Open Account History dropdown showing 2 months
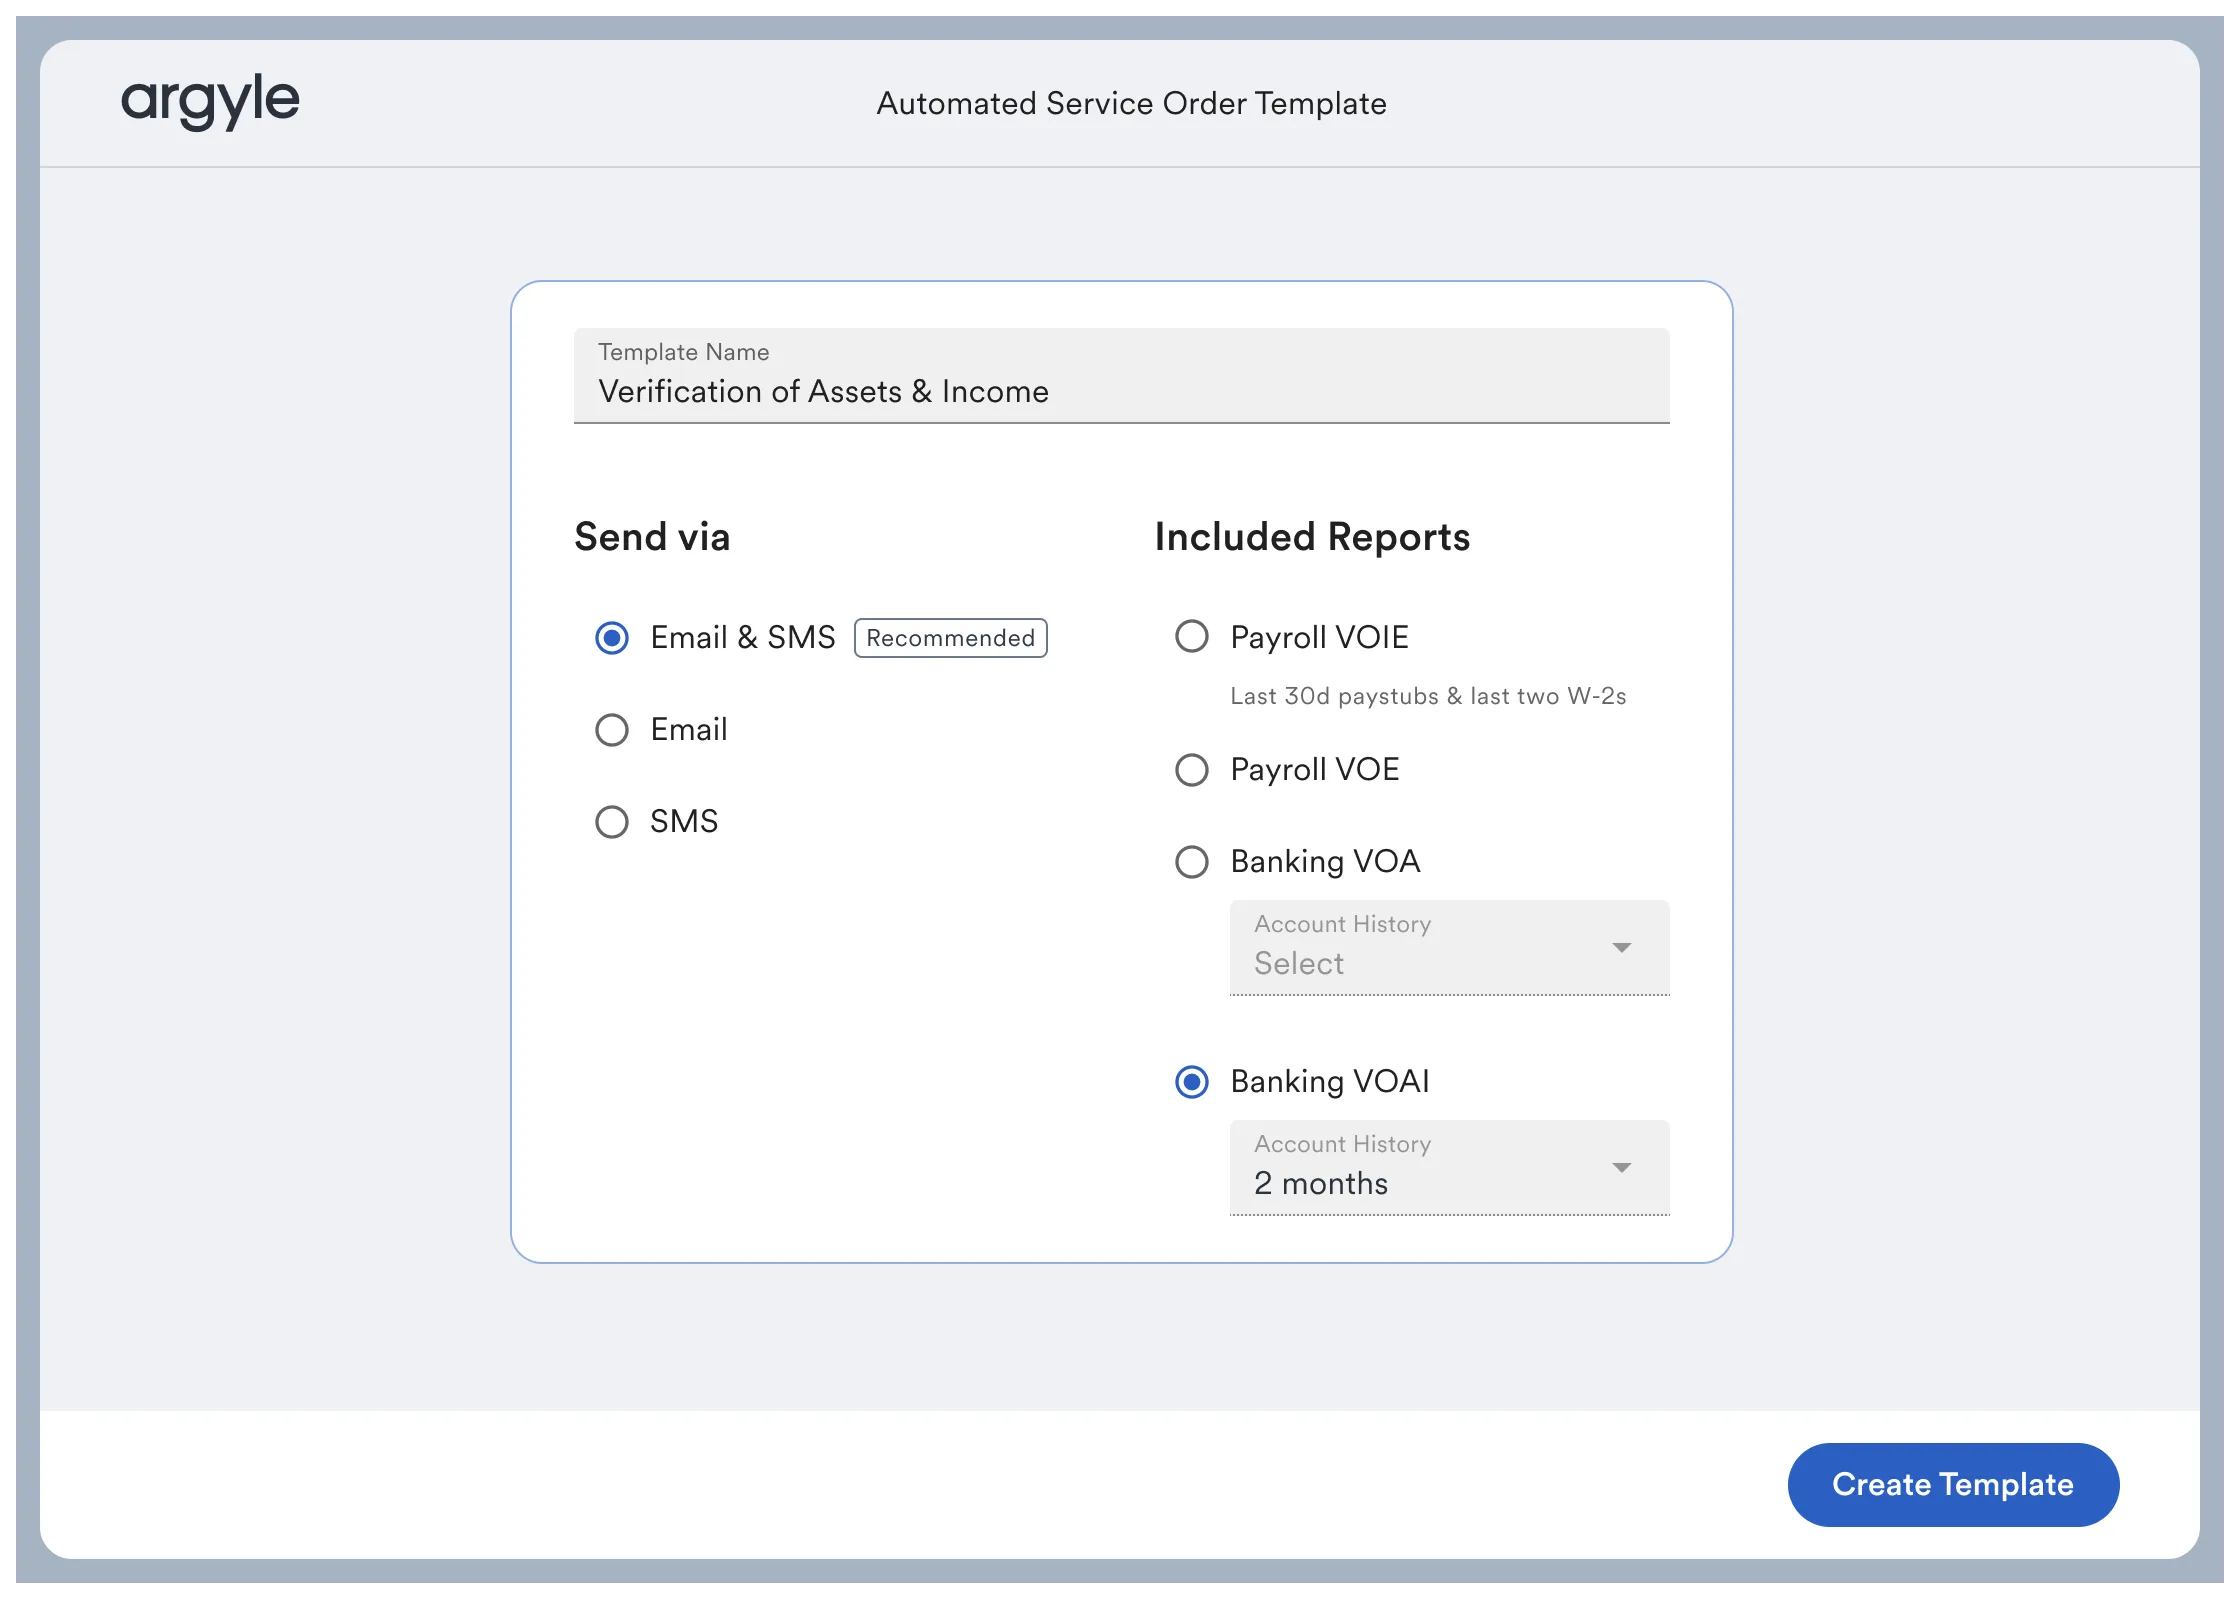Viewport: 2240px width, 1599px height. (x=1449, y=1167)
